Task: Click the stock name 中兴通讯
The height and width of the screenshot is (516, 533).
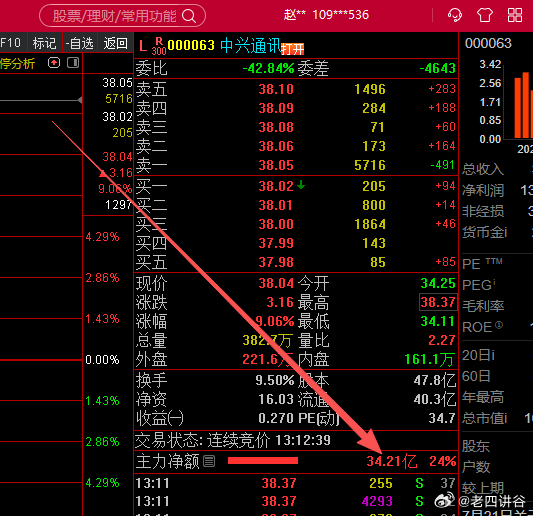Action: click(x=251, y=46)
